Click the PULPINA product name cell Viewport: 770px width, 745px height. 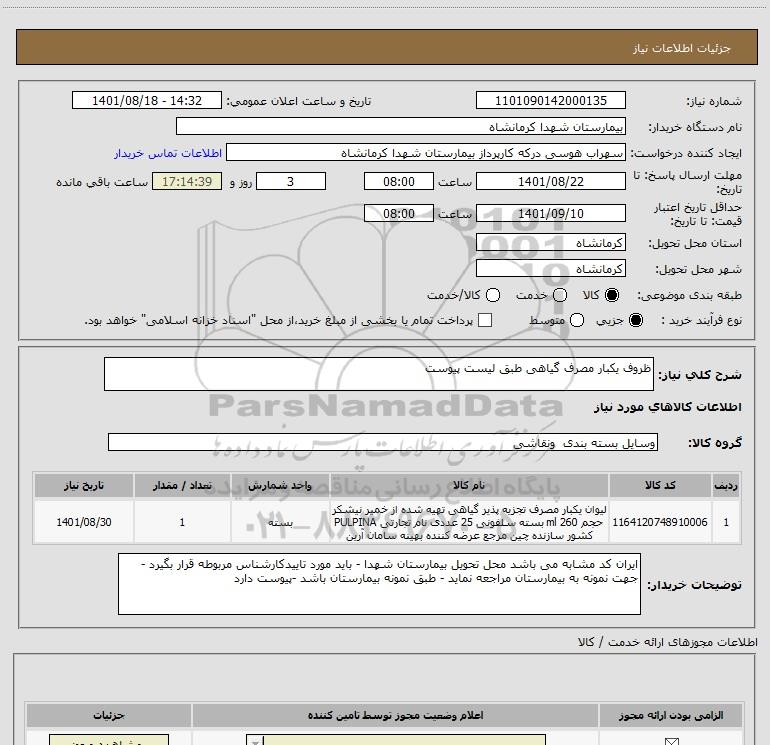coord(469,522)
